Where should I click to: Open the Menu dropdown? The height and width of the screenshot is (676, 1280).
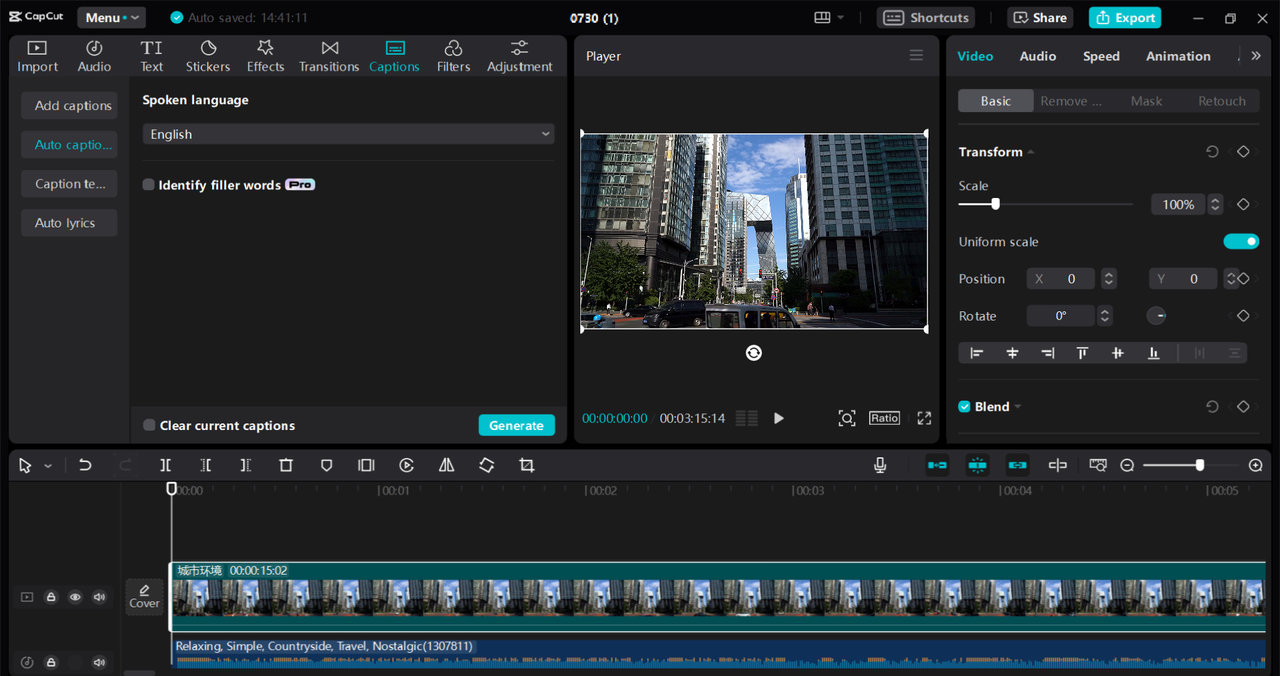[110, 18]
